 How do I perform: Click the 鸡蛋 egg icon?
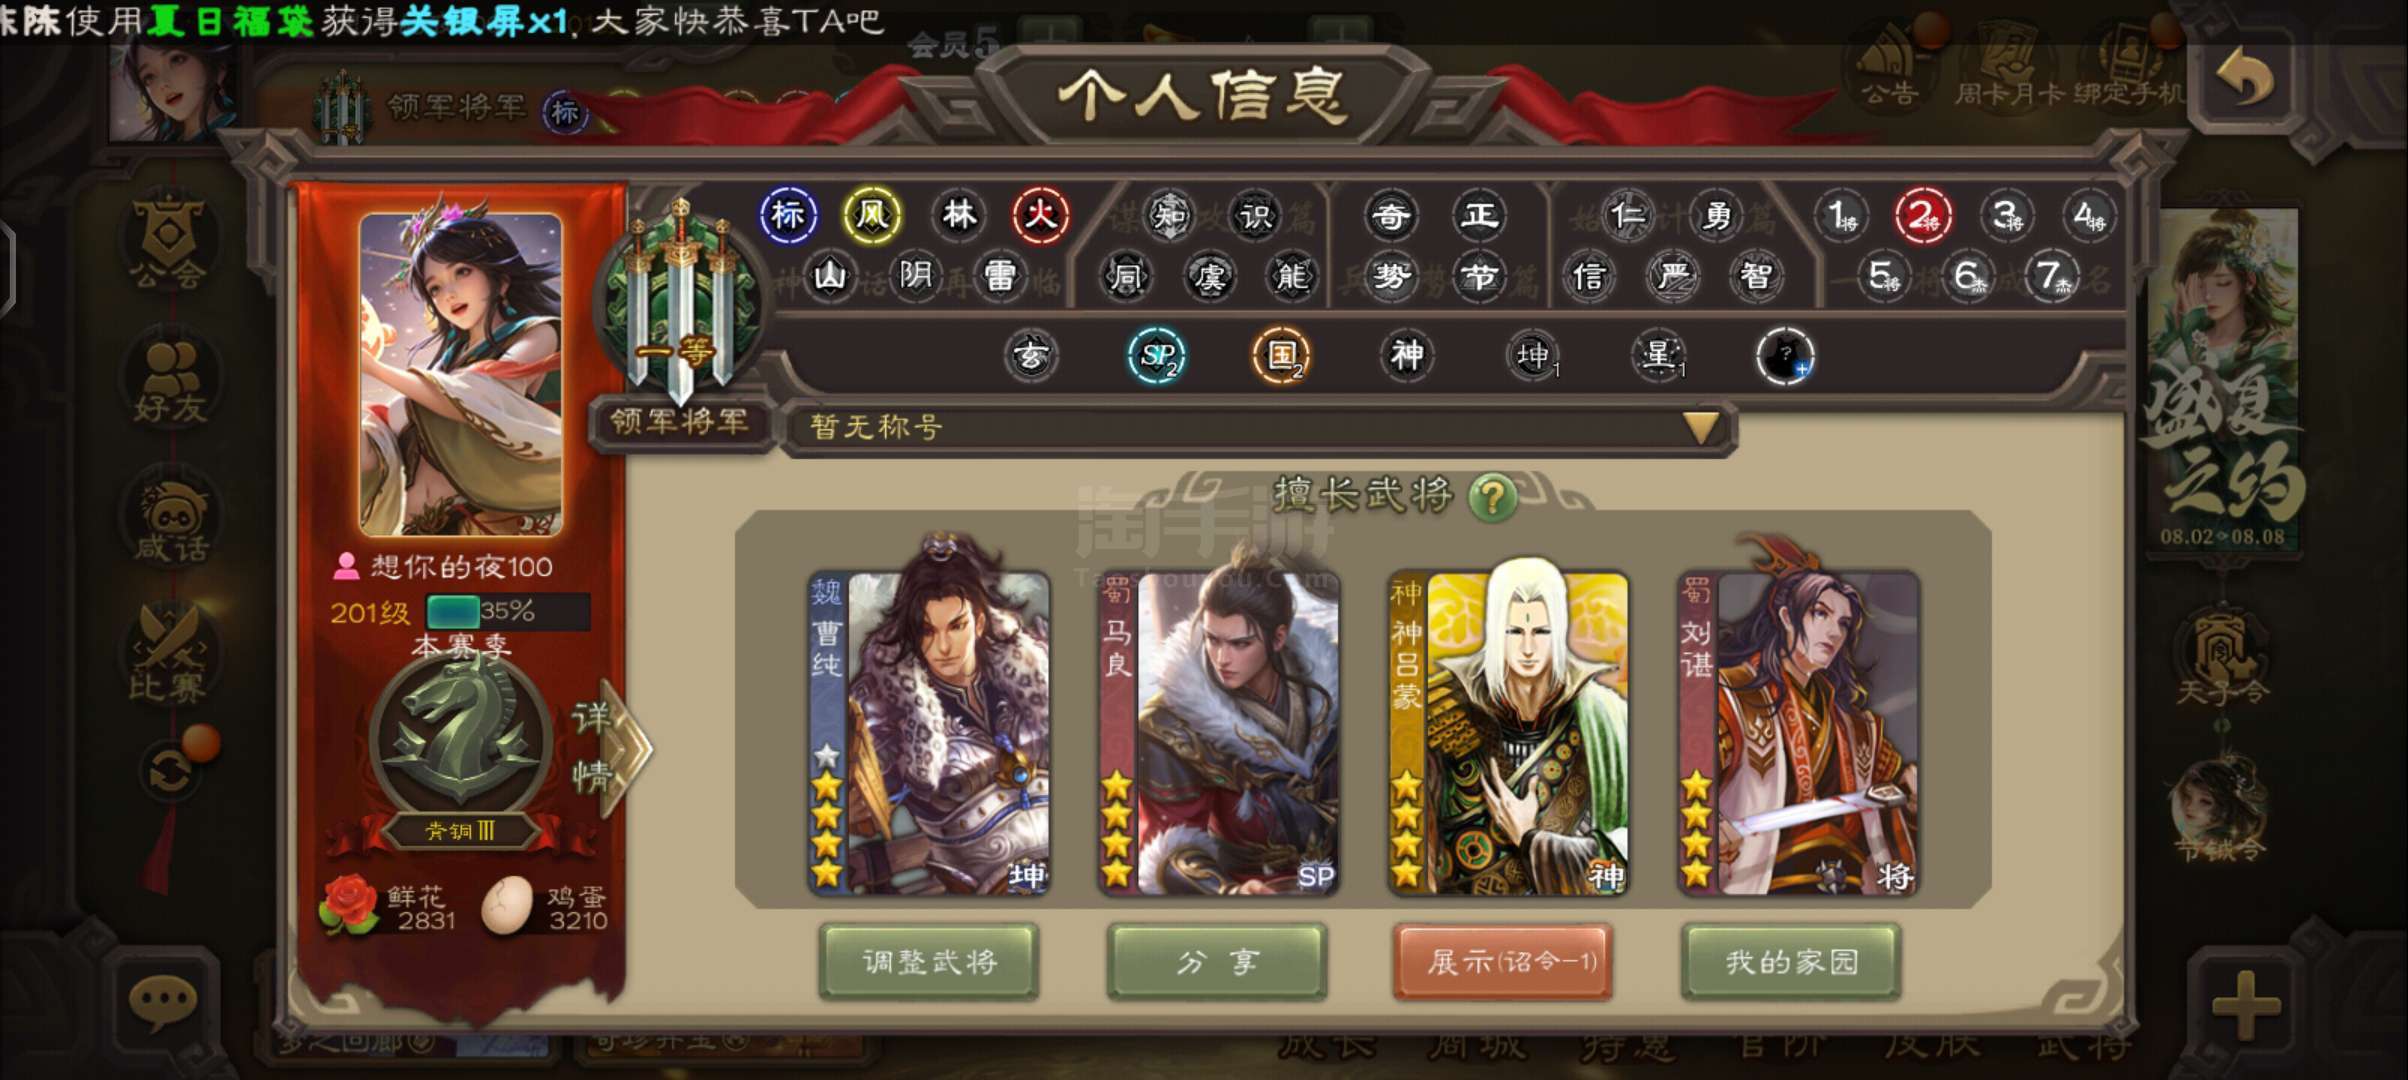(507, 906)
